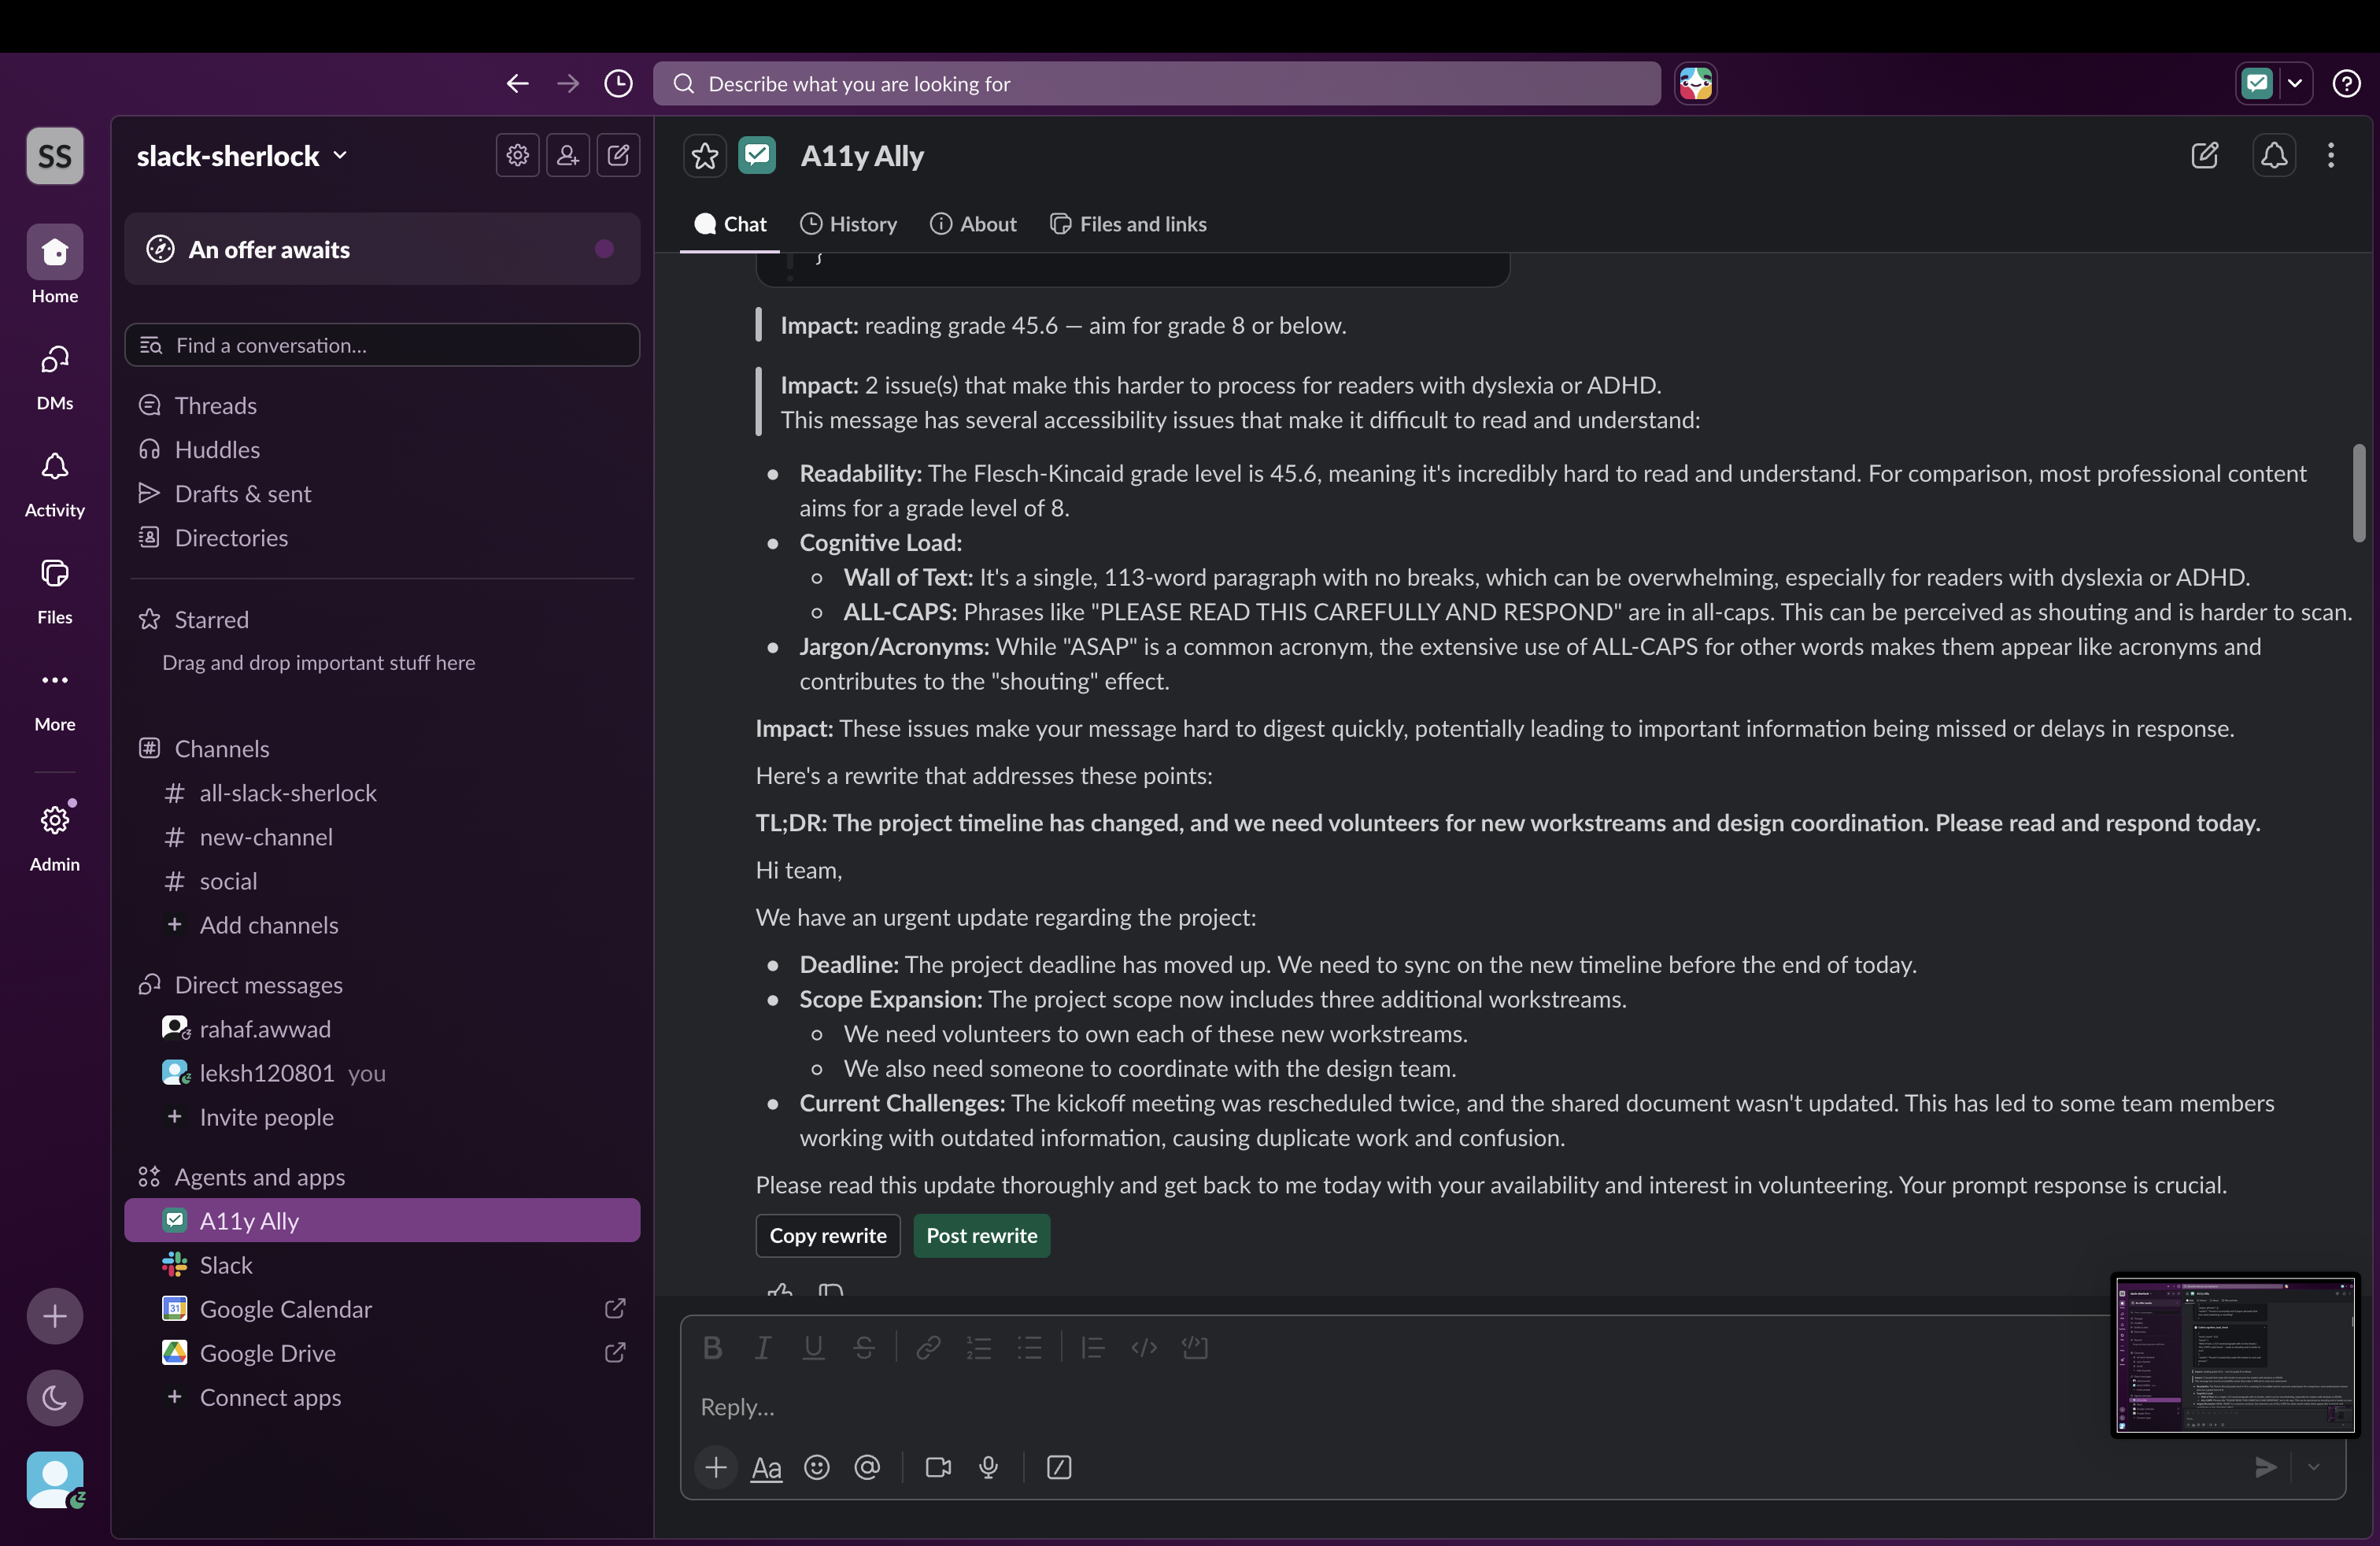Open Activity in the left rail
Screen dimensions: 2380x1546
pos(55,484)
